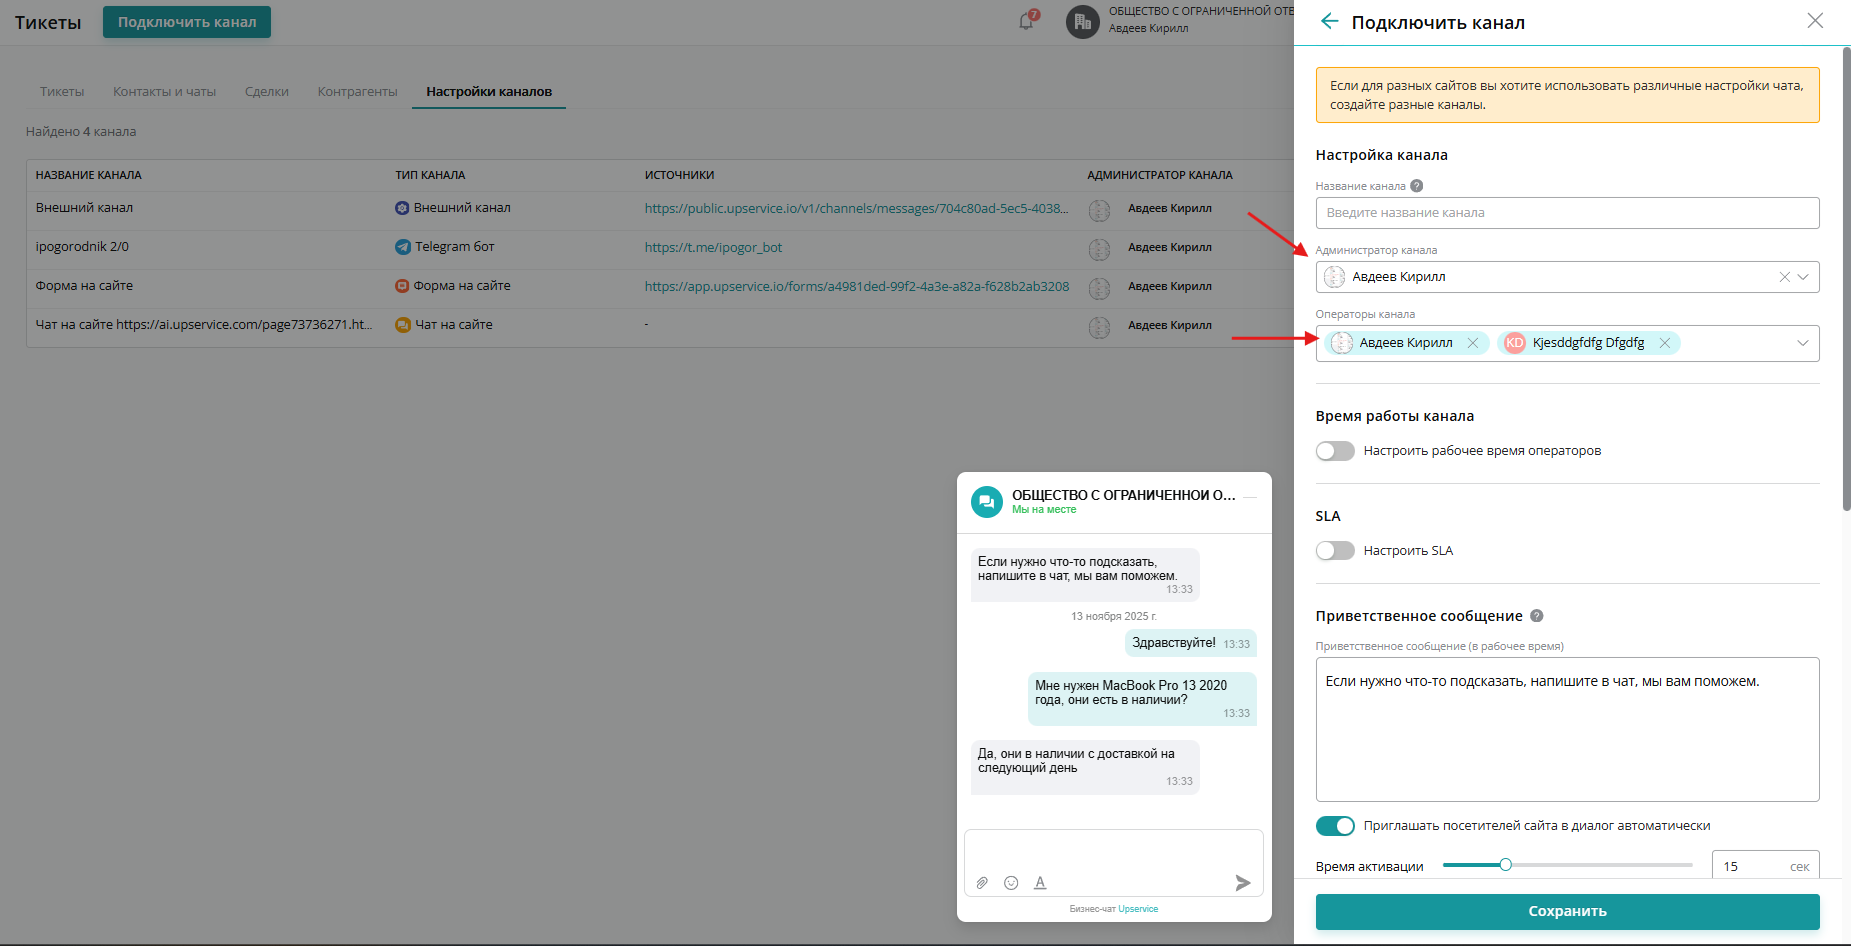Select the Форма на сайте name cell
This screenshot has width=1851, height=946.
(84, 286)
